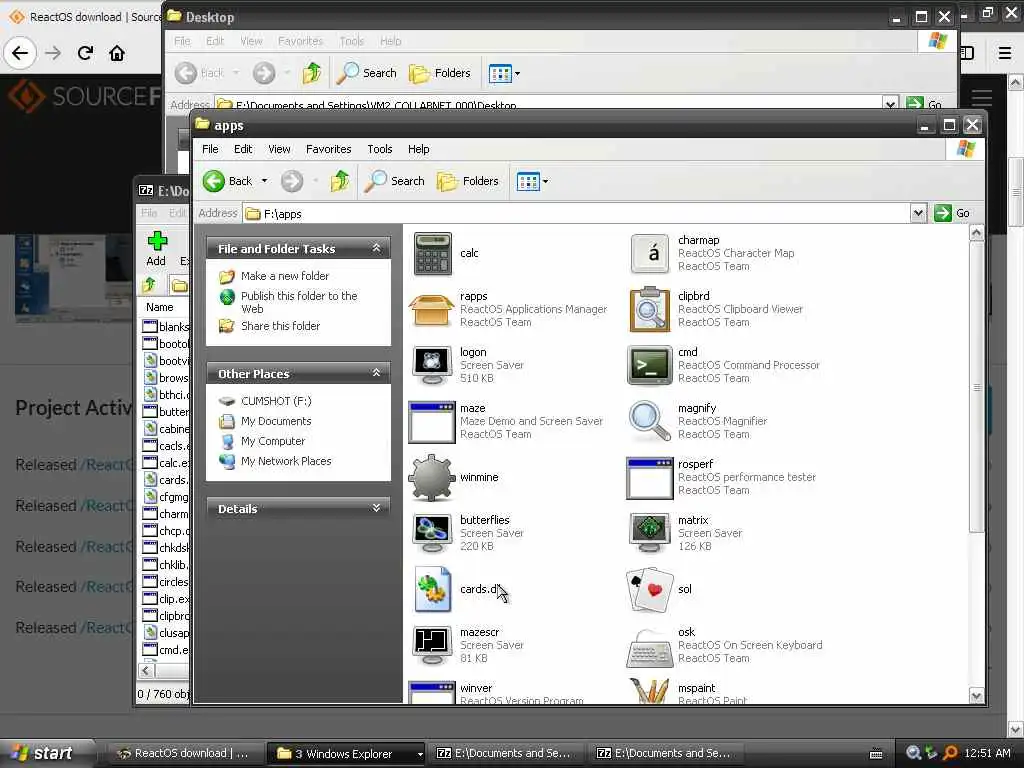The image size is (1024, 768).
Task: Select the butterflies screen saver icon
Action: [x=432, y=534]
